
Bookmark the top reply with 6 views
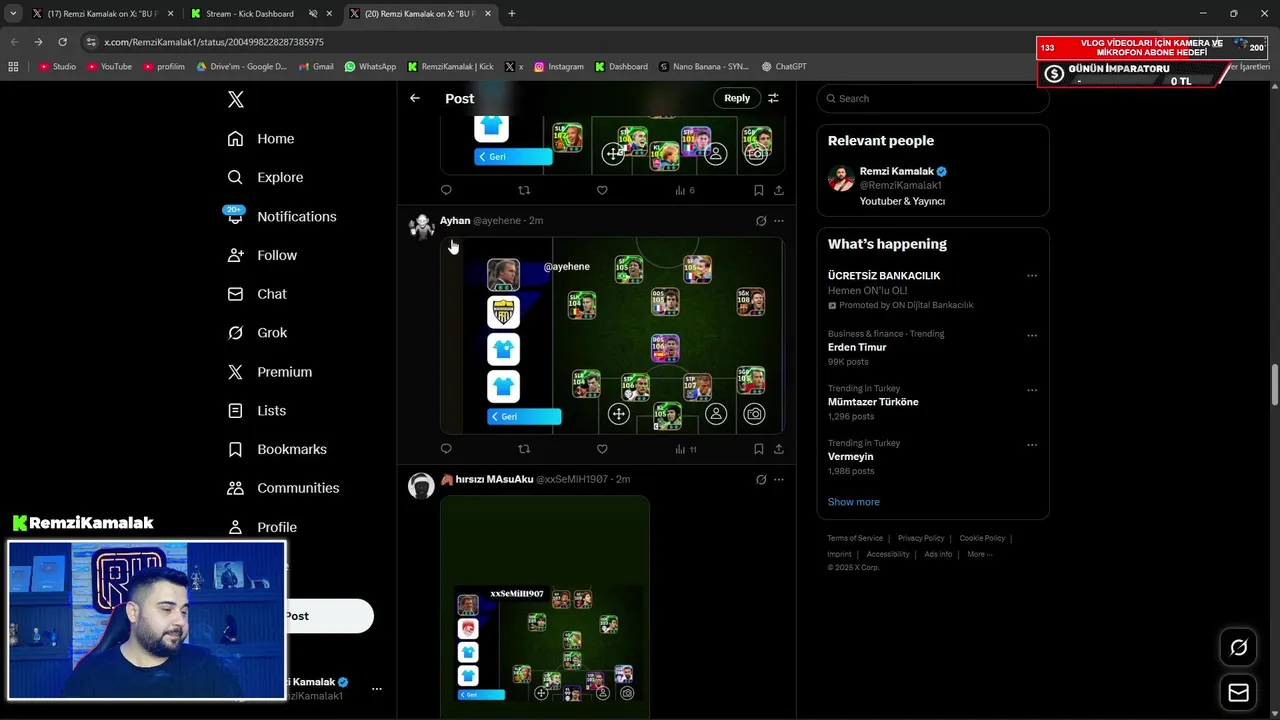point(759,190)
